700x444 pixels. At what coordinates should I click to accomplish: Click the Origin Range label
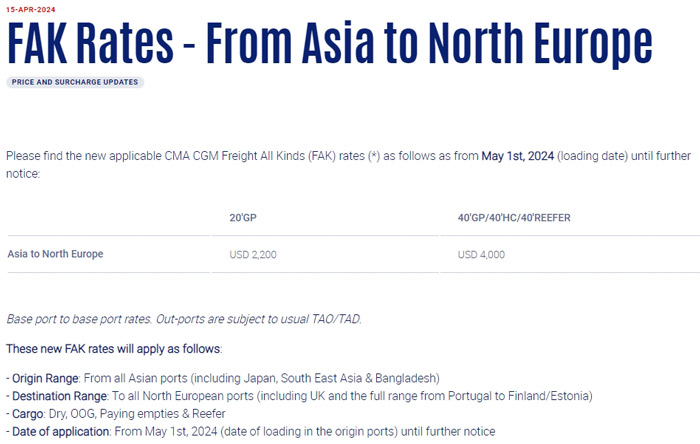tap(45, 378)
